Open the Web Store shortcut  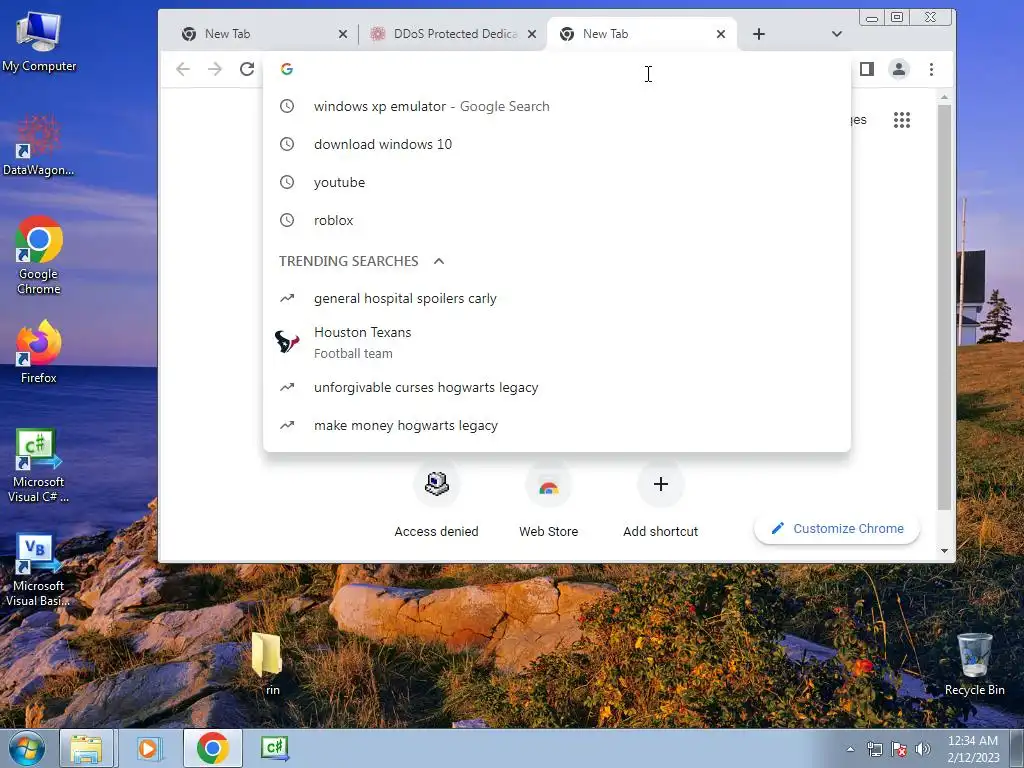(549, 499)
